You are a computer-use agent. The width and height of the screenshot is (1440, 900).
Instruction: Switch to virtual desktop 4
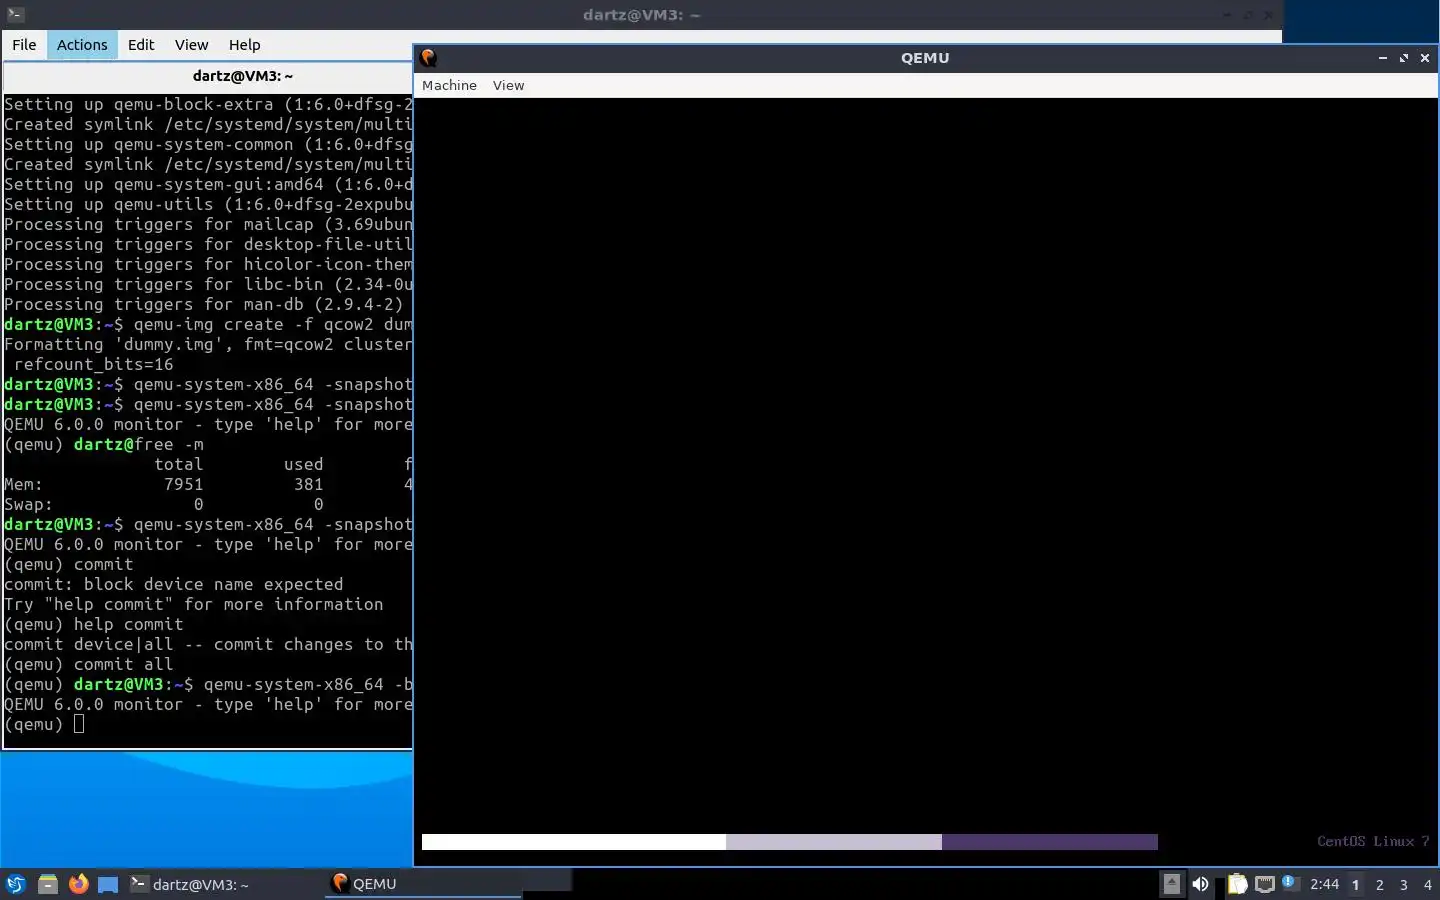(x=1428, y=885)
